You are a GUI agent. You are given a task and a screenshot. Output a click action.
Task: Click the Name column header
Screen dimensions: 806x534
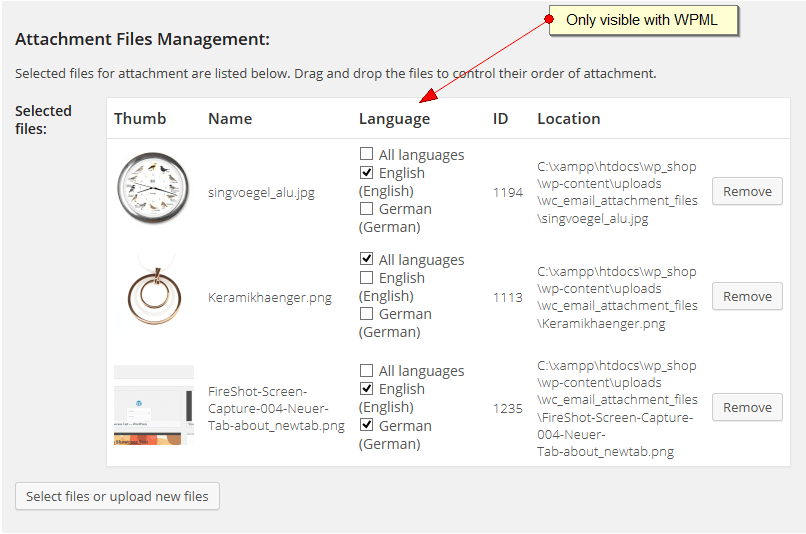coord(230,119)
